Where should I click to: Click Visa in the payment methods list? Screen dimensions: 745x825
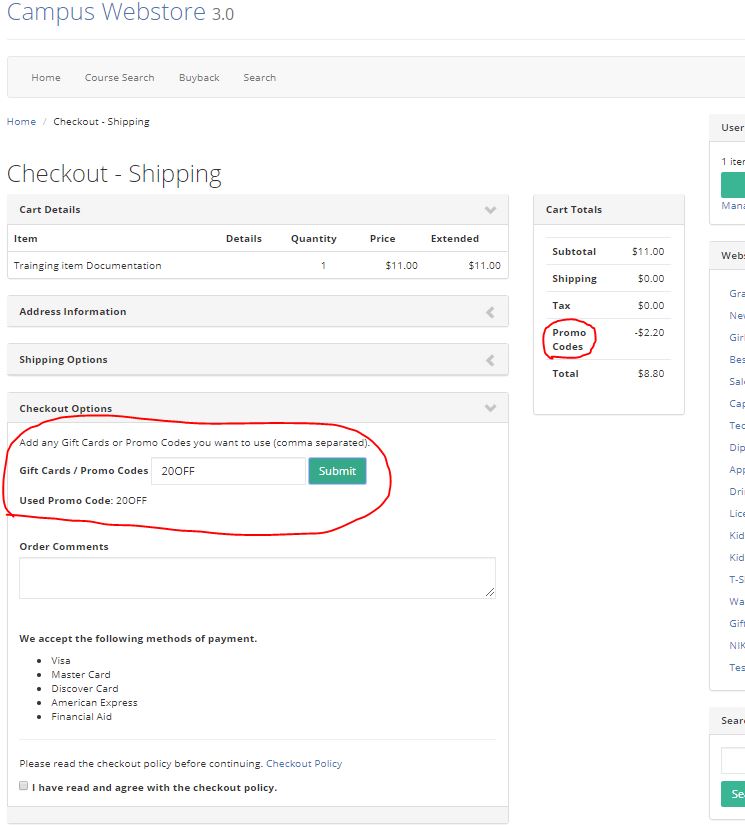coord(61,660)
